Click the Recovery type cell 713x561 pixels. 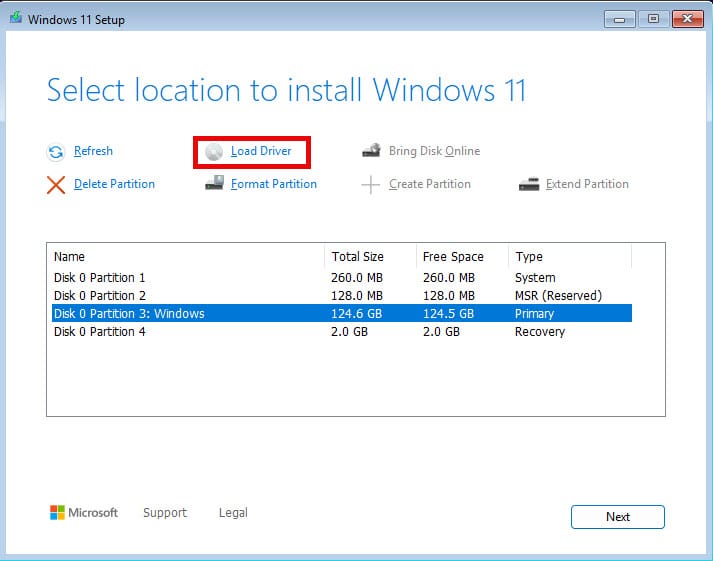pyautogui.click(x=540, y=332)
